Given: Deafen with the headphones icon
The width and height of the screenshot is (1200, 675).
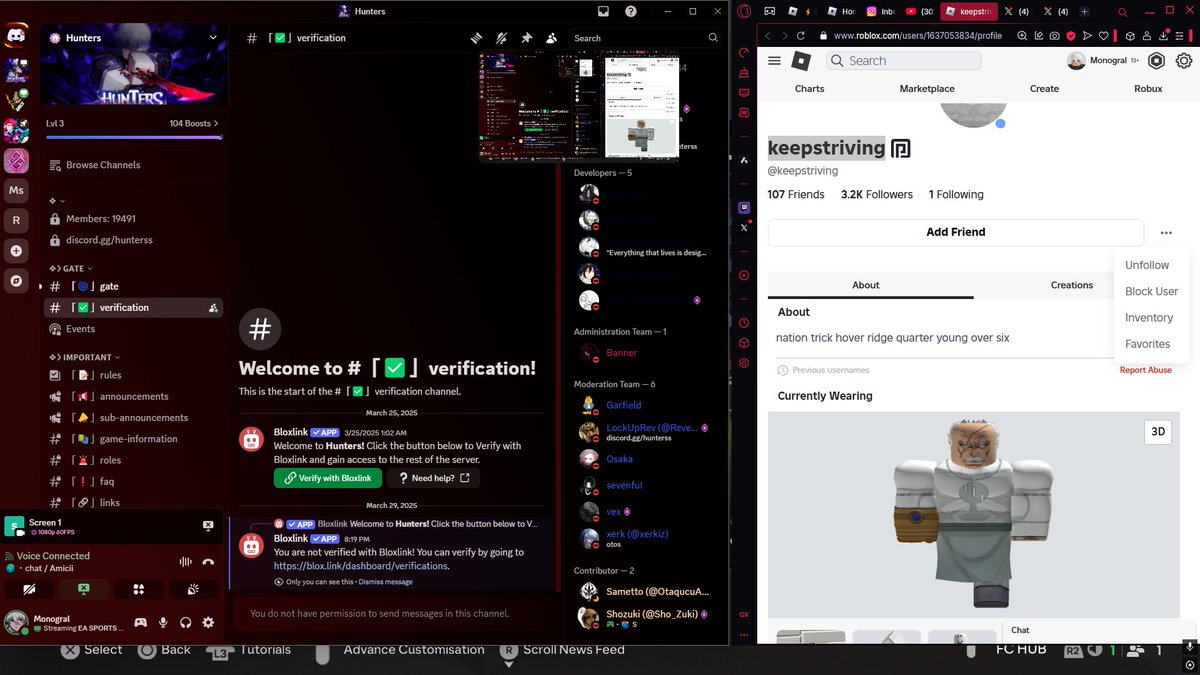Looking at the screenshot, I should click(186, 622).
